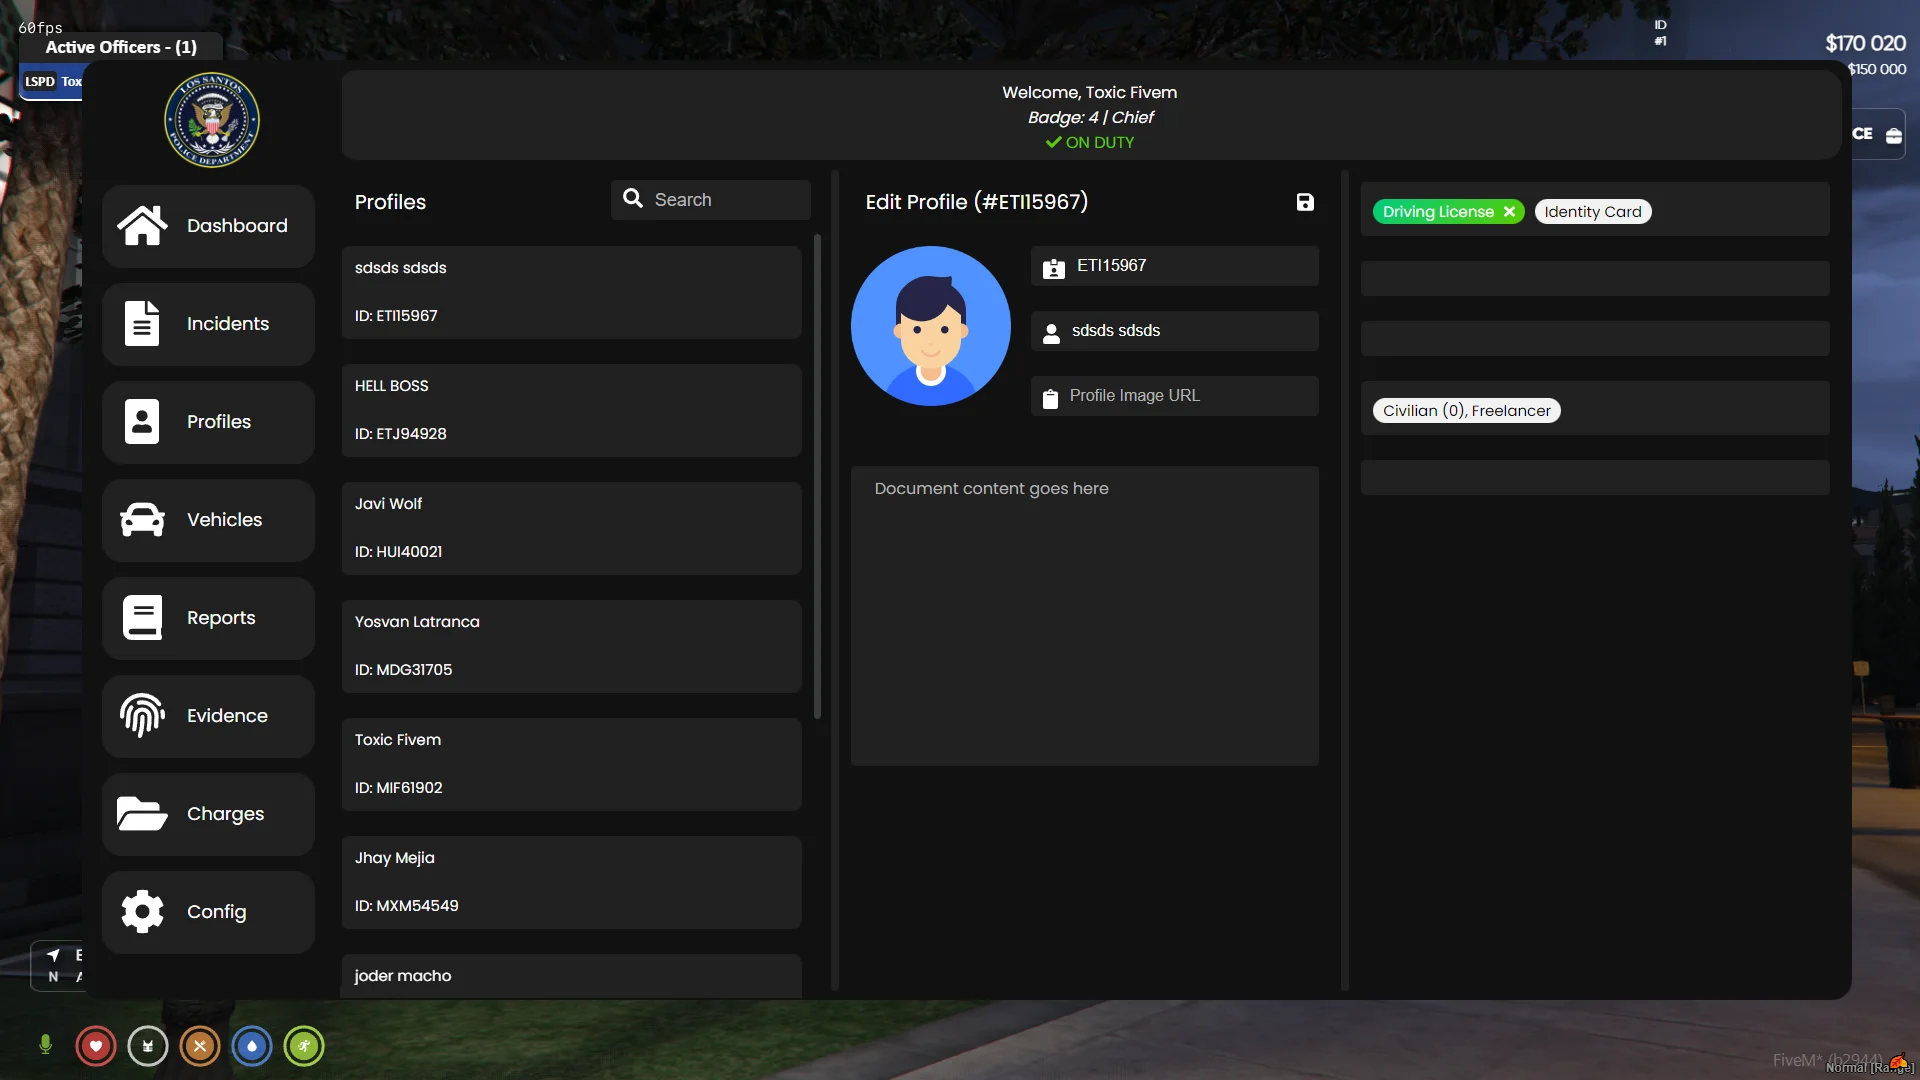Open Dashboard via the house icon
The width and height of the screenshot is (1920, 1080).
[142, 225]
